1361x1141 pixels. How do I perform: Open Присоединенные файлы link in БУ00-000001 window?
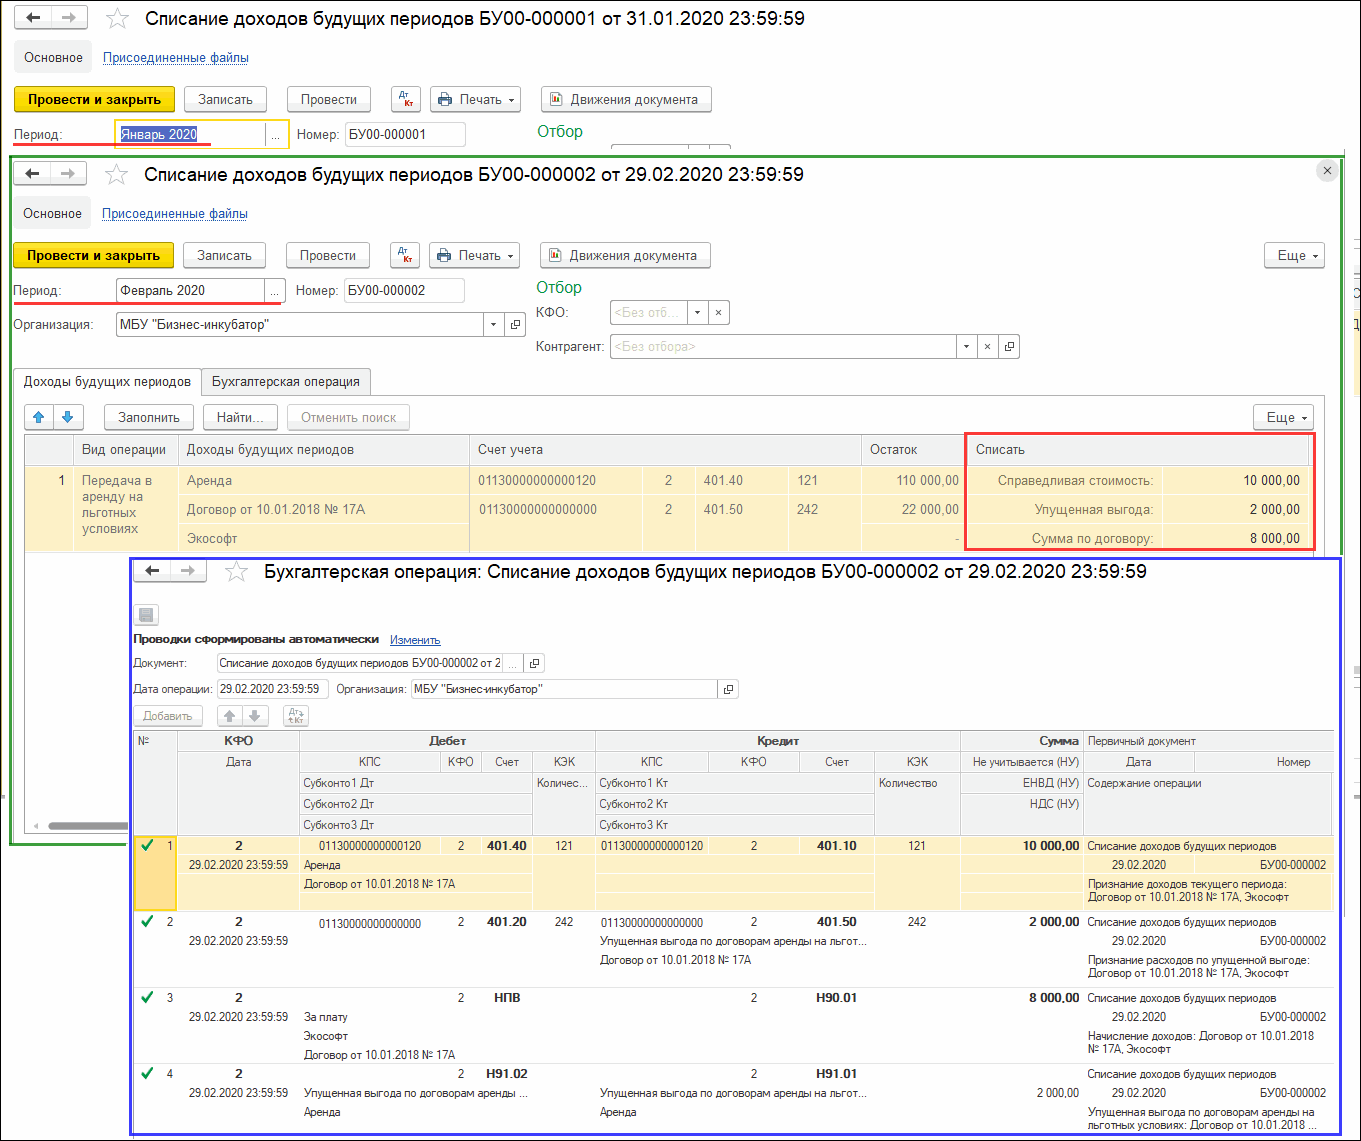(x=176, y=58)
